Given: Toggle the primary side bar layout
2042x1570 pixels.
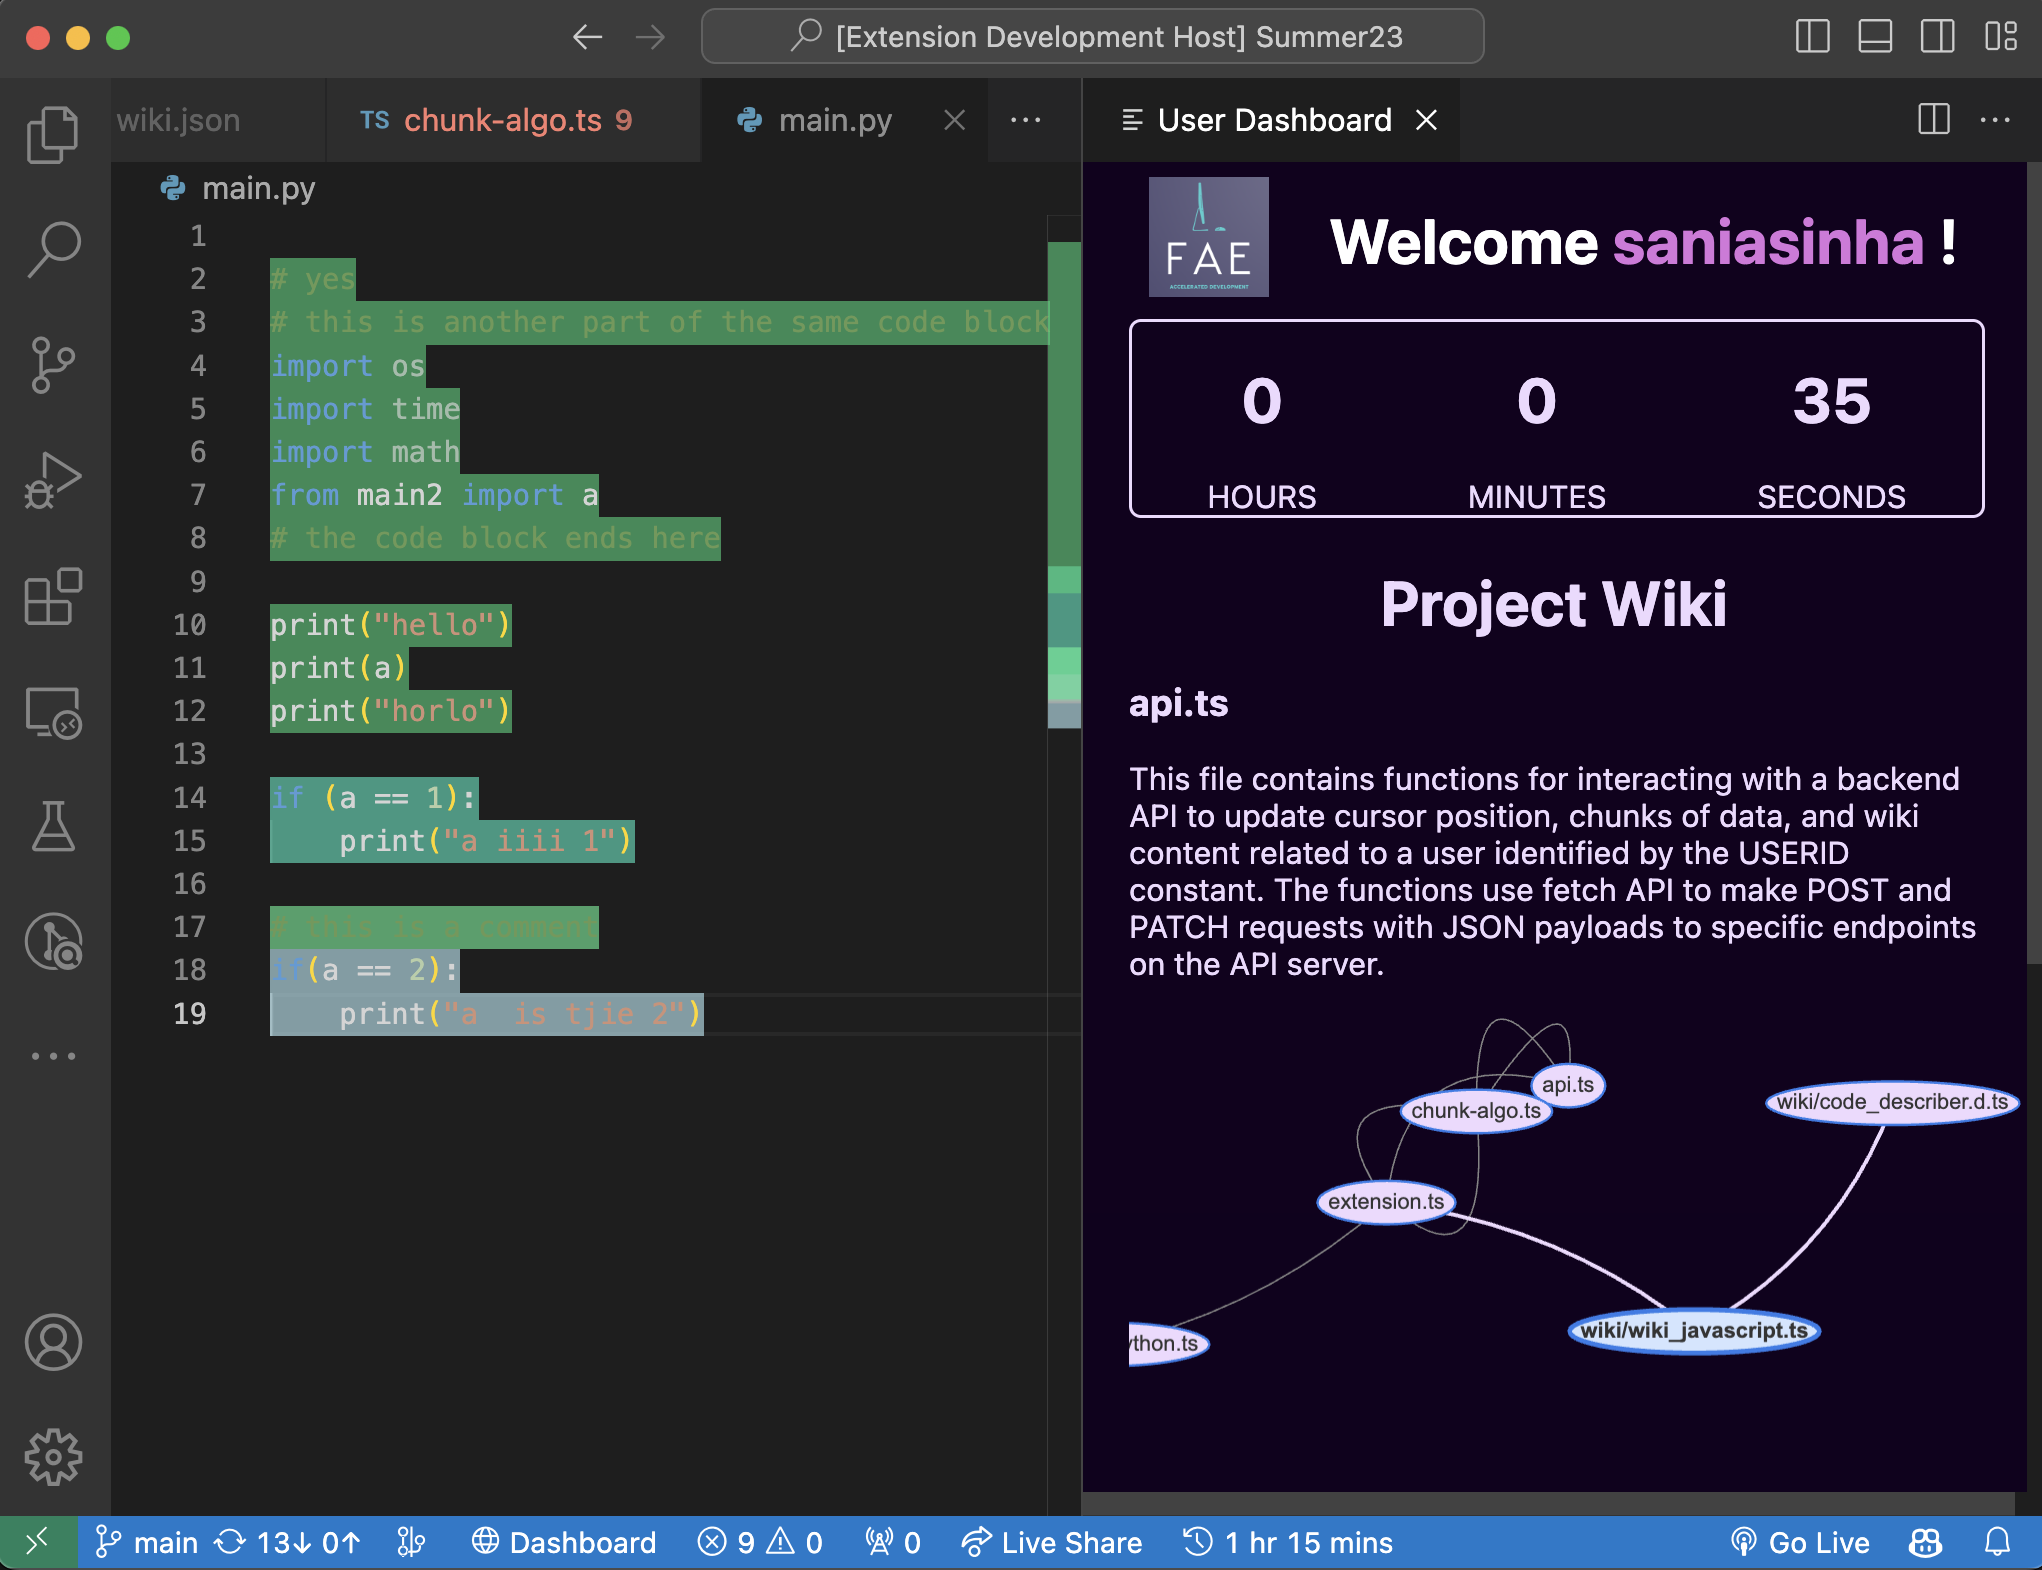Looking at the screenshot, I should (x=1812, y=37).
